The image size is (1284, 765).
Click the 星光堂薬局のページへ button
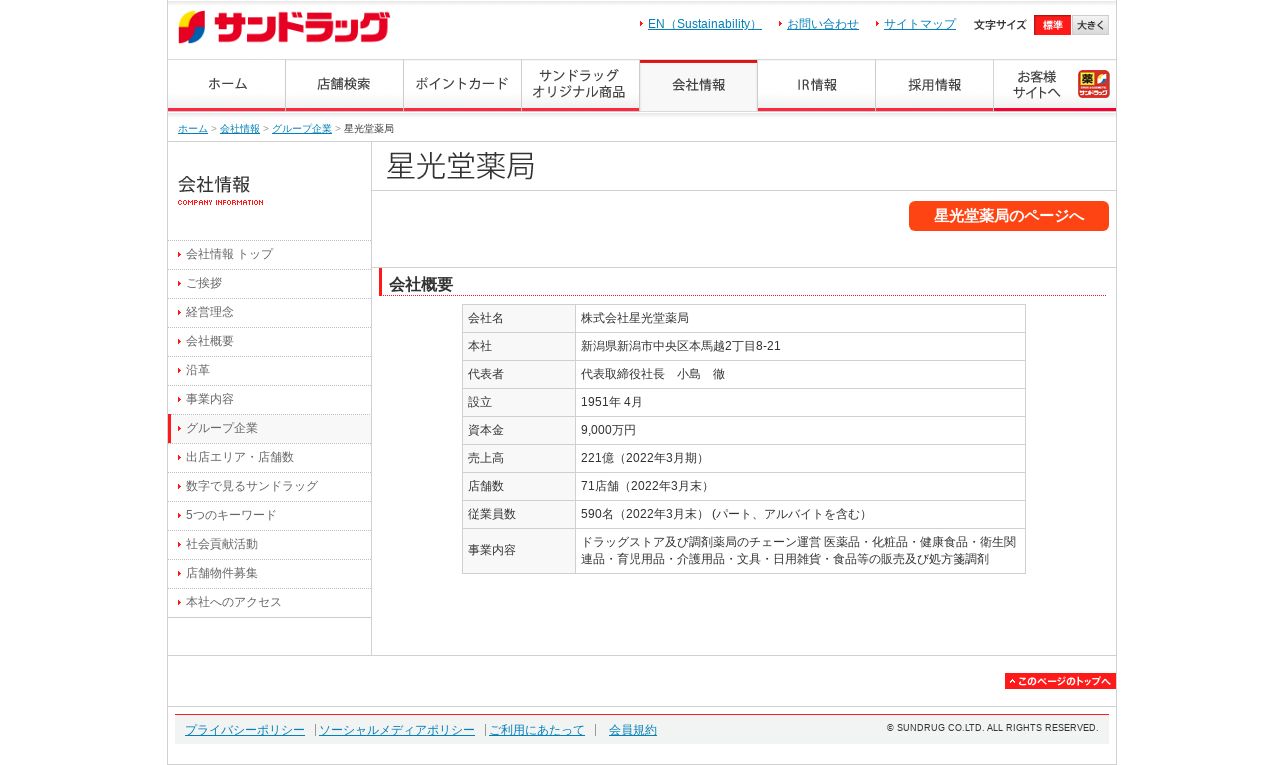pos(1009,216)
